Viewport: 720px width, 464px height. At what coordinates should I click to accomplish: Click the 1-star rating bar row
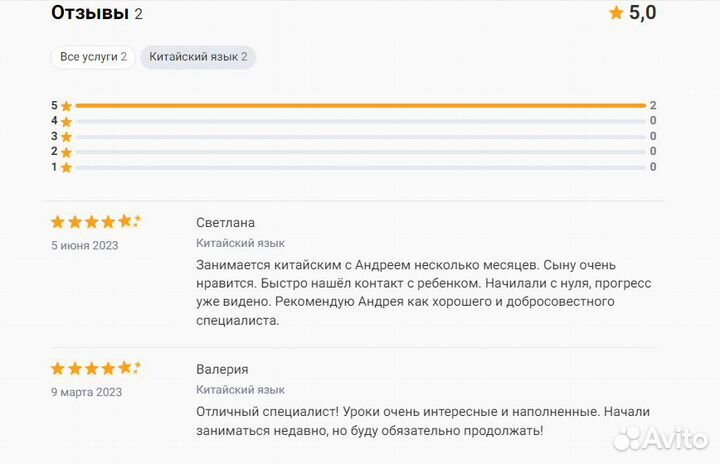click(354, 167)
